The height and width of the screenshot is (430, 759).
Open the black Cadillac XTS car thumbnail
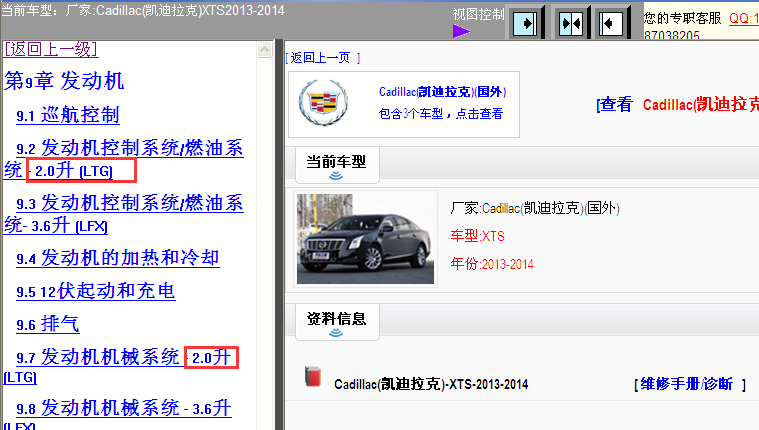point(365,239)
